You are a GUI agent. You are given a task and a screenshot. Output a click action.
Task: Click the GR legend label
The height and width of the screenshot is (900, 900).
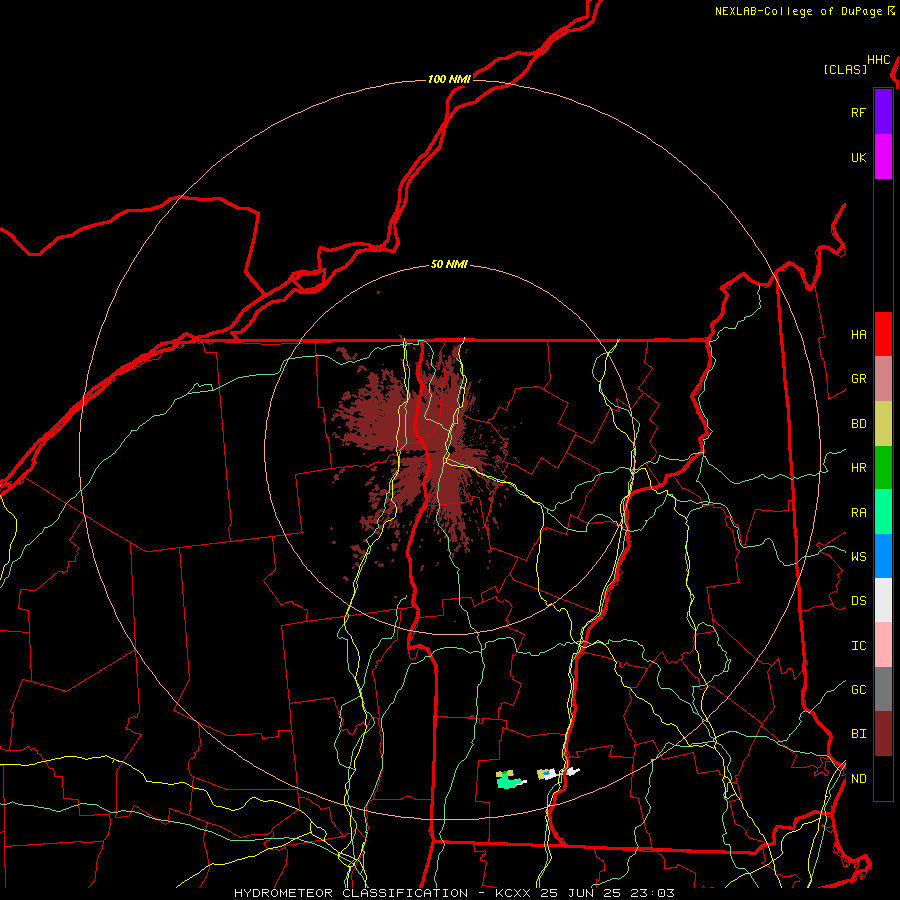pyautogui.click(x=858, y=379)
